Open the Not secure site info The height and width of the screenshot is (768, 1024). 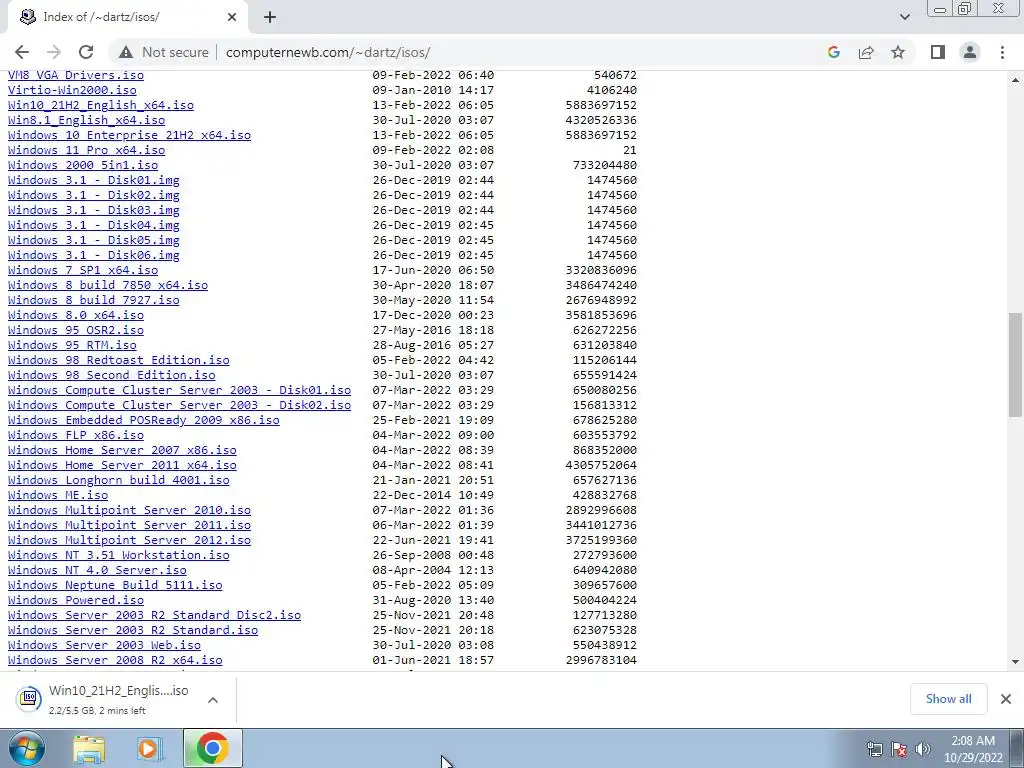164,52
